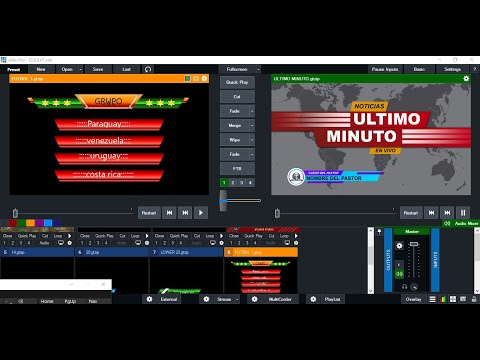
Task: Click input 8 FUTBOL thumbnail
Action: 261,275
